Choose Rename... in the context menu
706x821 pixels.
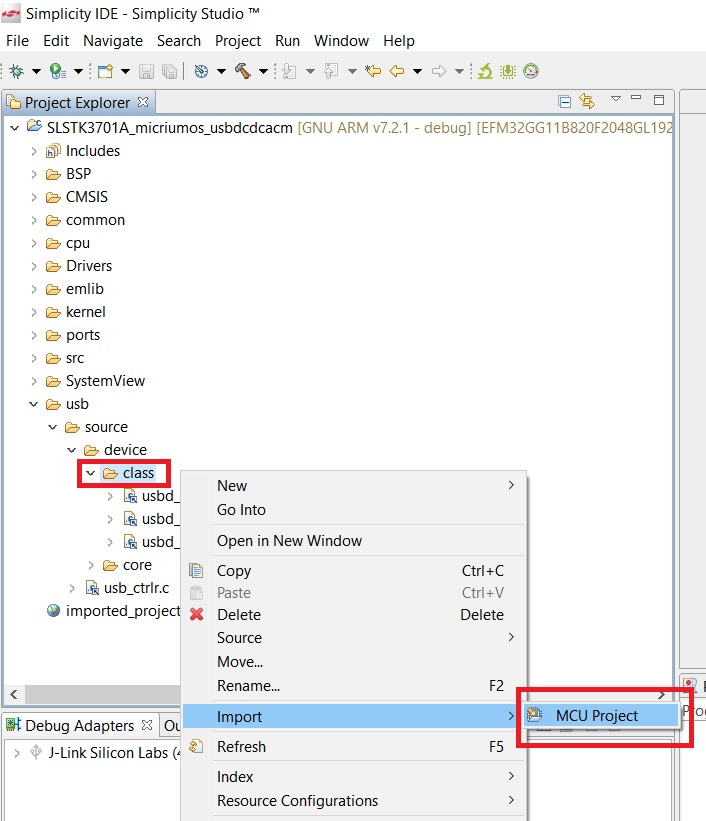[x=354, y=685]
